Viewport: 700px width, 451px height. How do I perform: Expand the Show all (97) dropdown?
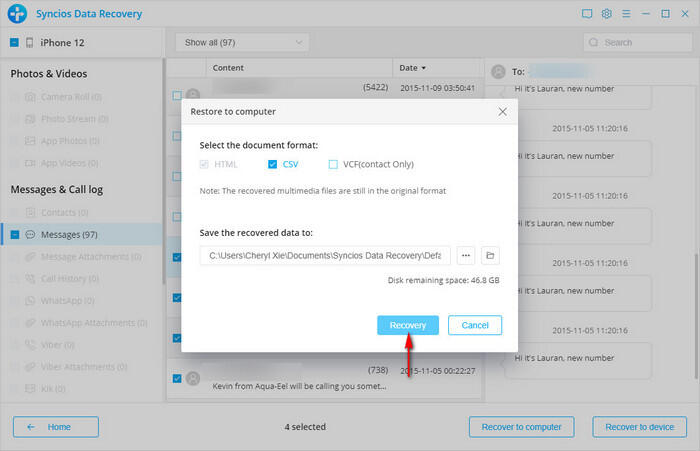241,42
